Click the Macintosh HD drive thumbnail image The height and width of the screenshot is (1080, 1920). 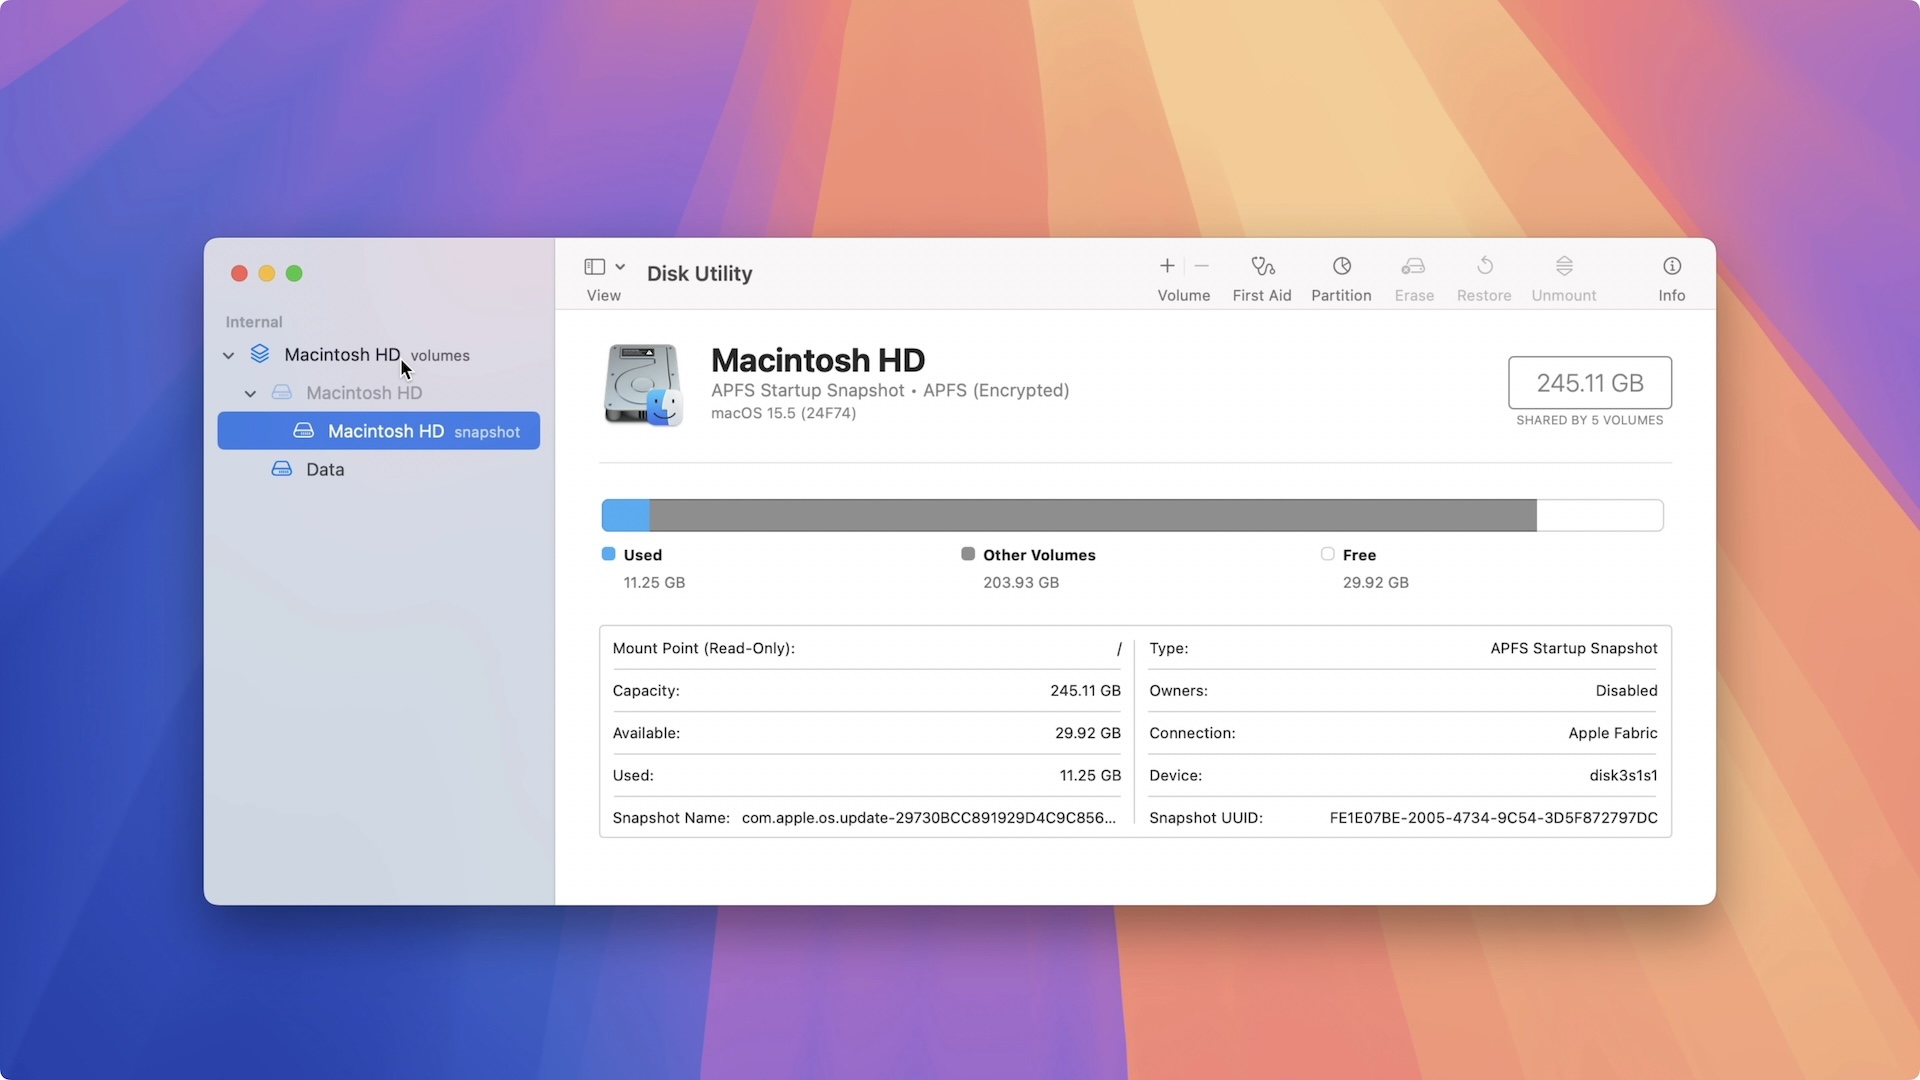click(x=642, y=385)
